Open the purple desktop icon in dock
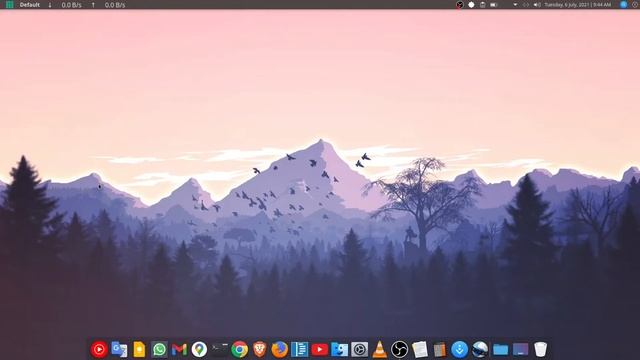The width and height of the screenshot is (640, 360). 520,349
